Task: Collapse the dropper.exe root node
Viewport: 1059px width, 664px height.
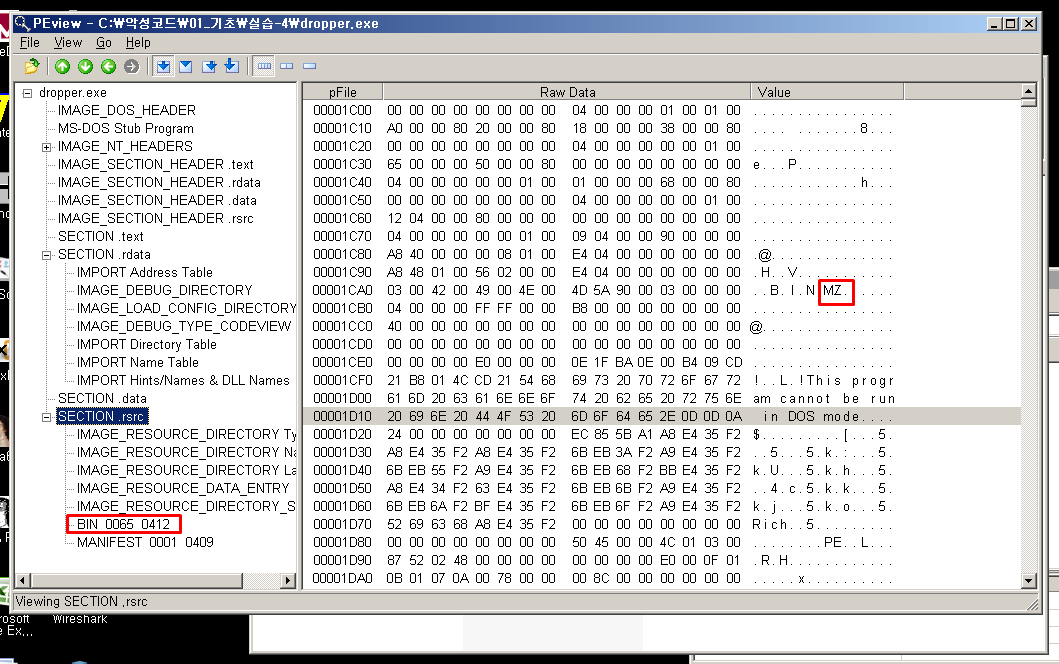Action: click(28, 93)
